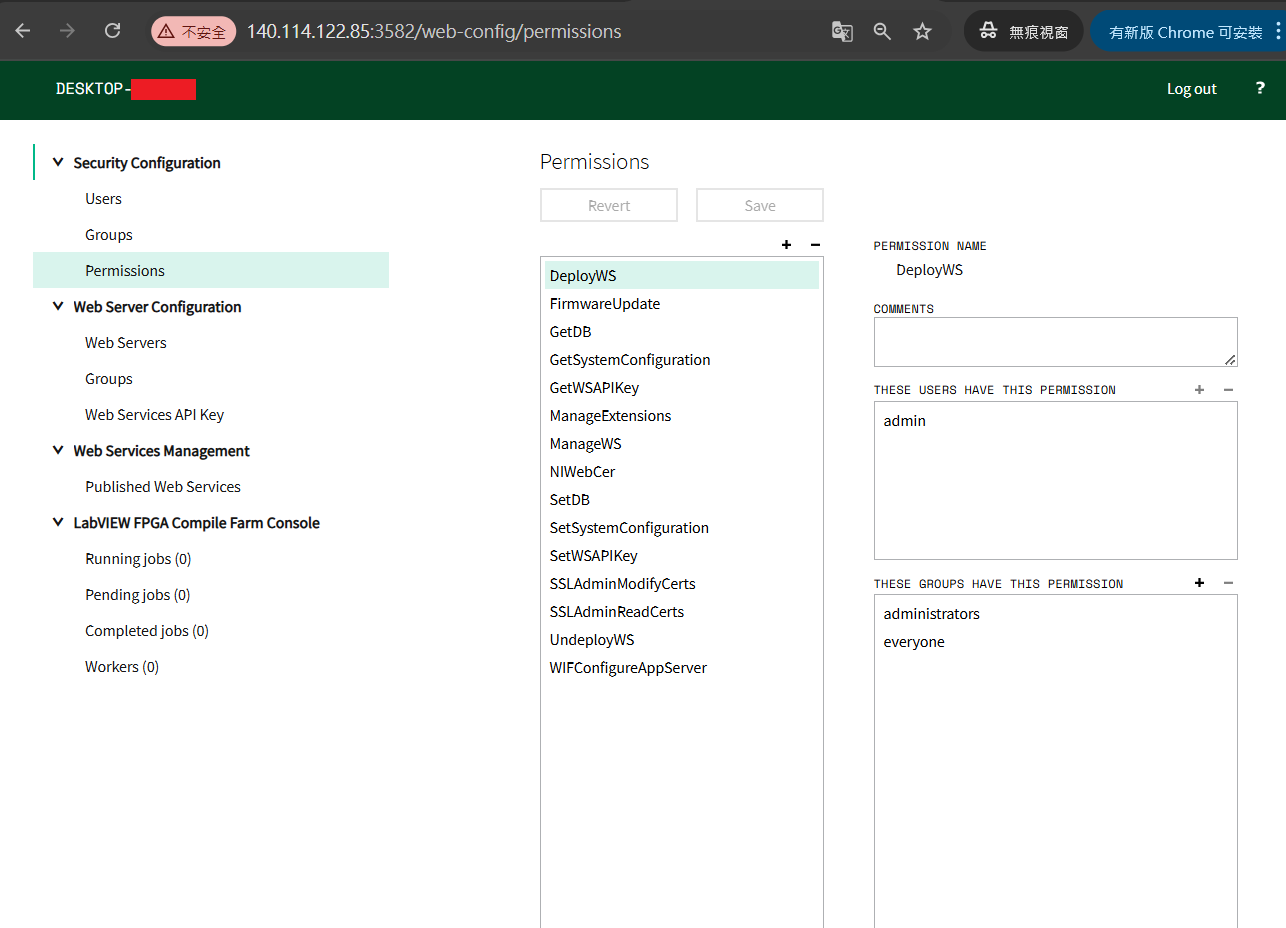Viewport: 1286px width, 928px height.
Task: Select the everyone group entry
Action: 1055,642
